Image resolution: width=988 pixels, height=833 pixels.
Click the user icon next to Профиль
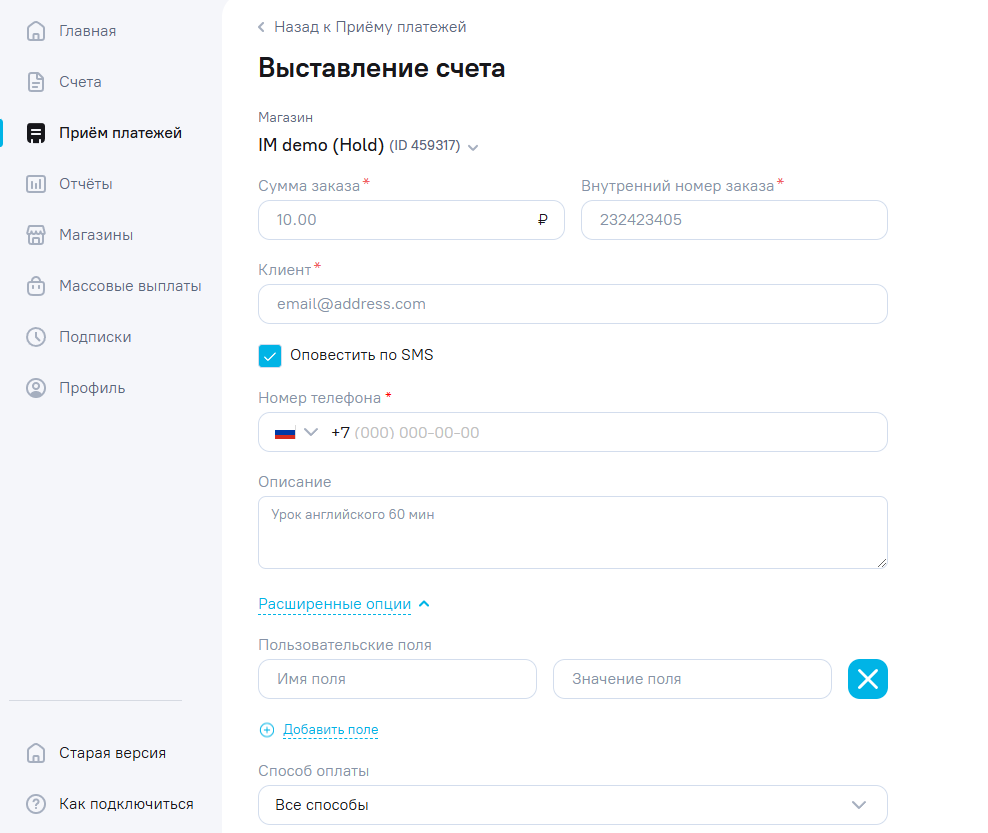pyautogui.click(x=36, y=388)
